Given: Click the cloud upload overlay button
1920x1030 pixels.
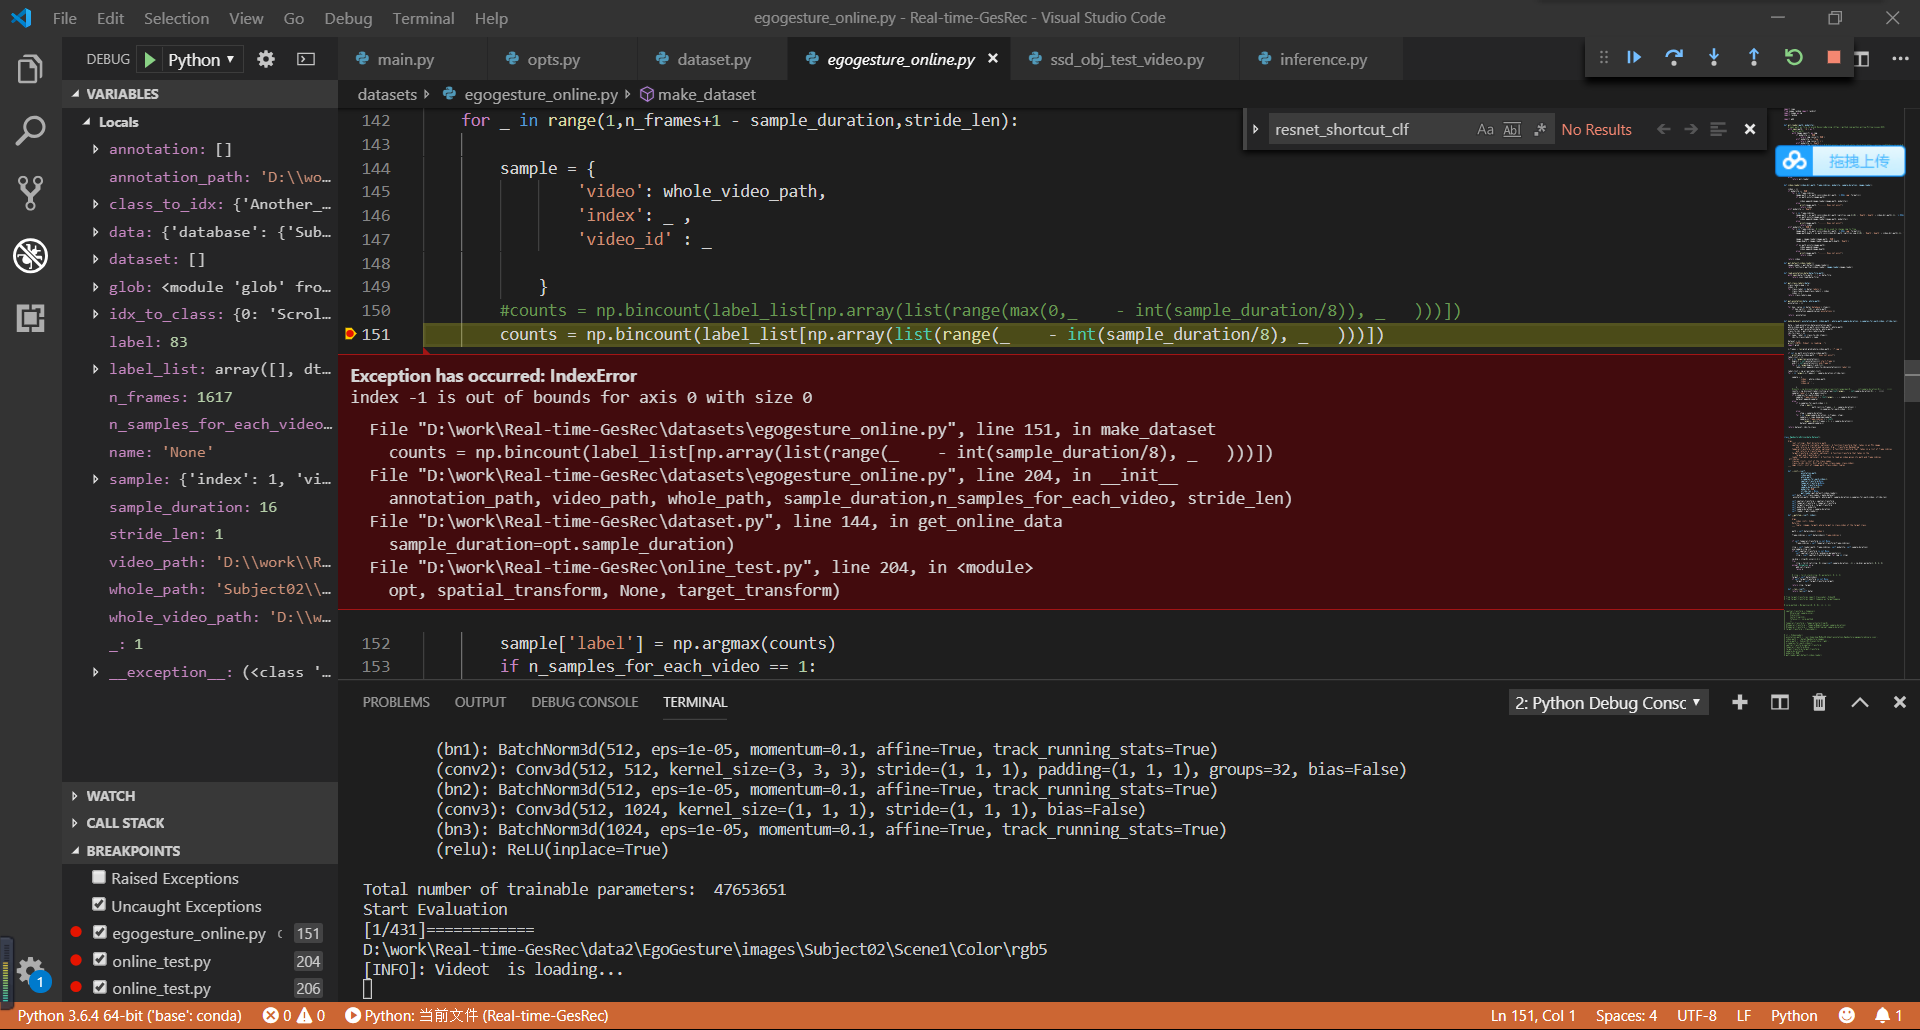Looking at the screenshot, I should (x=1840, y=161).
